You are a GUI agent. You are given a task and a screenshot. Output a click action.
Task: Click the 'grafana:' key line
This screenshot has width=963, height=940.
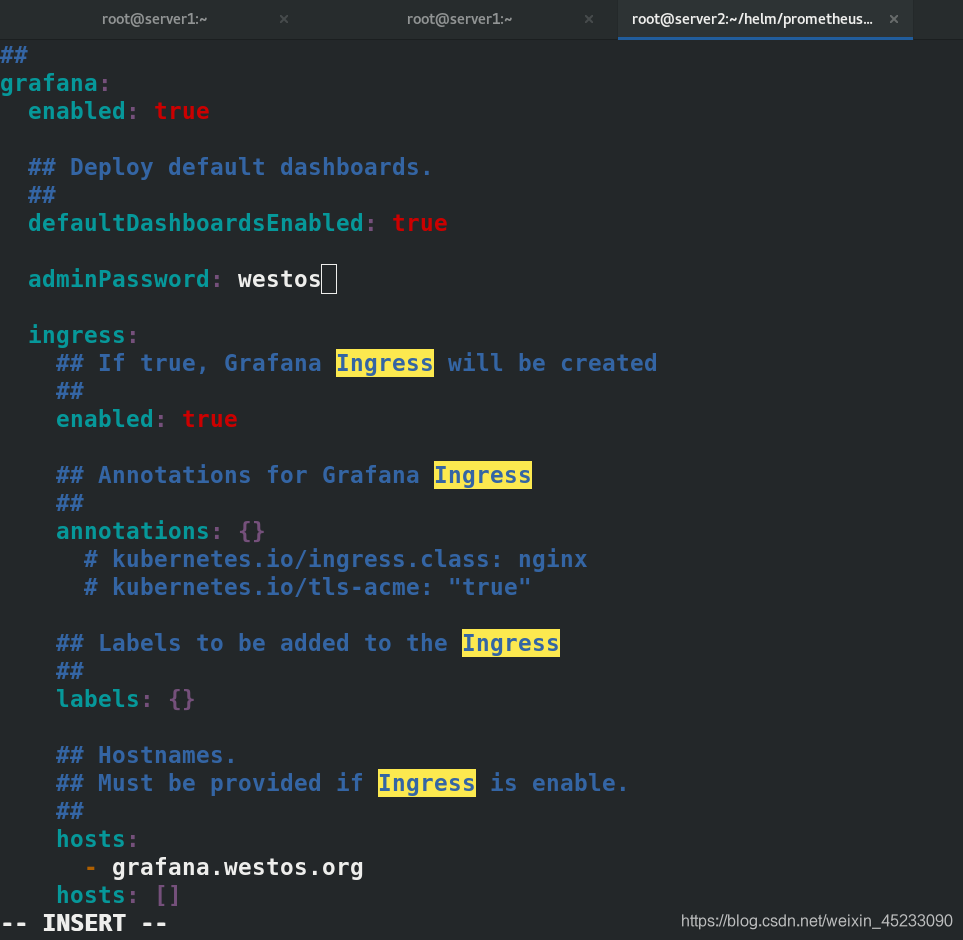pos(55,84)
